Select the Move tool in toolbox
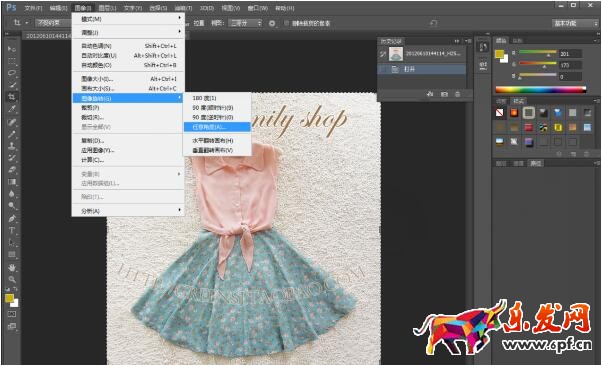602x365 pixels. 12,49
